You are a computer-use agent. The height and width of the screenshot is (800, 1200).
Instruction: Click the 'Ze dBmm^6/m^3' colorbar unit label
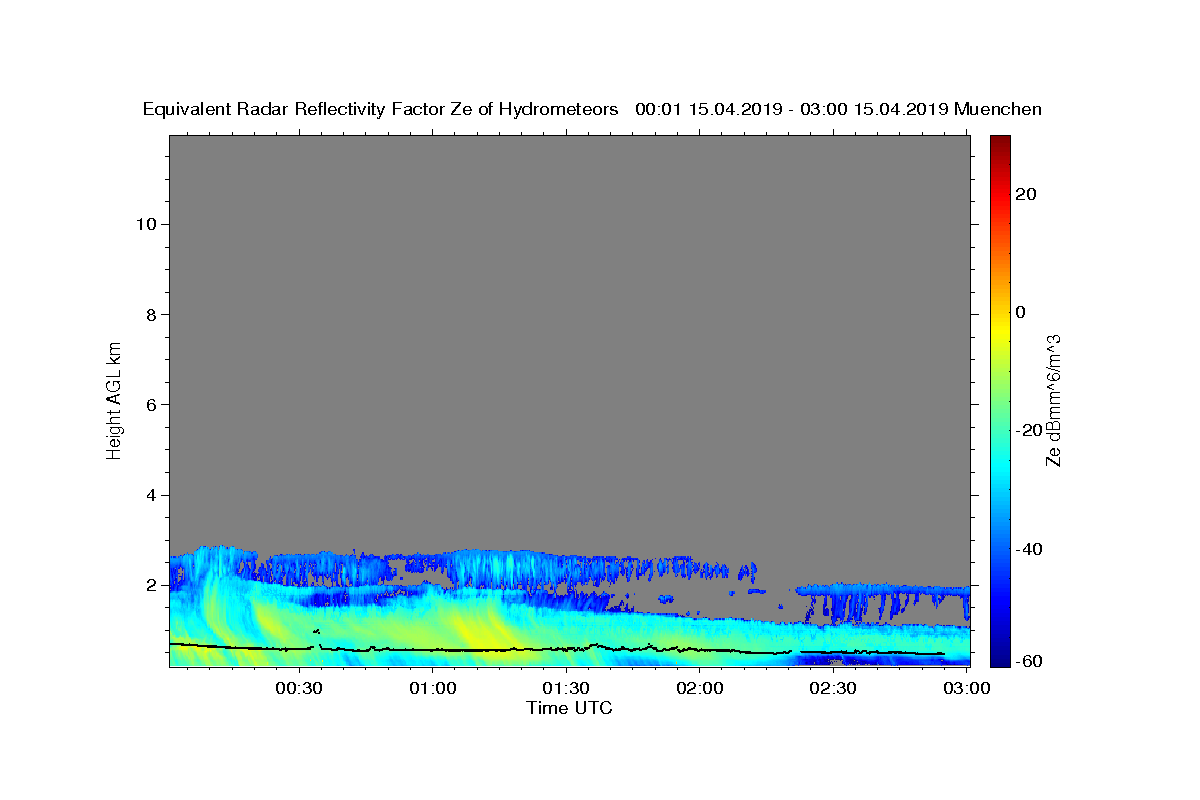click(1052, 400)
